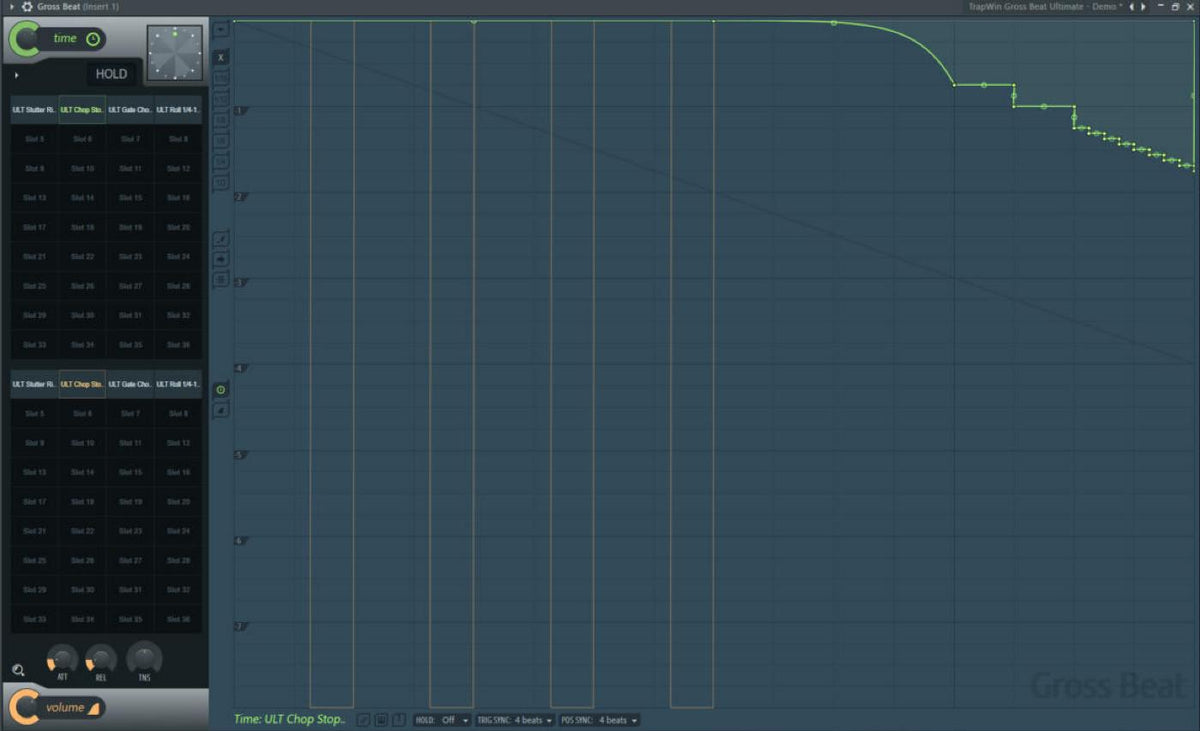This screenshot has height=731, width=1200.
Task: Click the ATT attack knob
Action: pos(62,657)
